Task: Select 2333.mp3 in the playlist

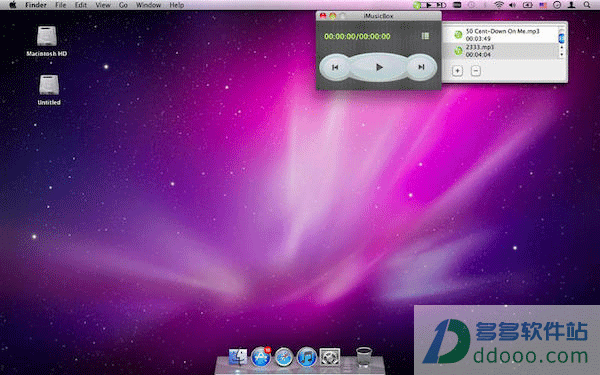Action: (501, 51)
